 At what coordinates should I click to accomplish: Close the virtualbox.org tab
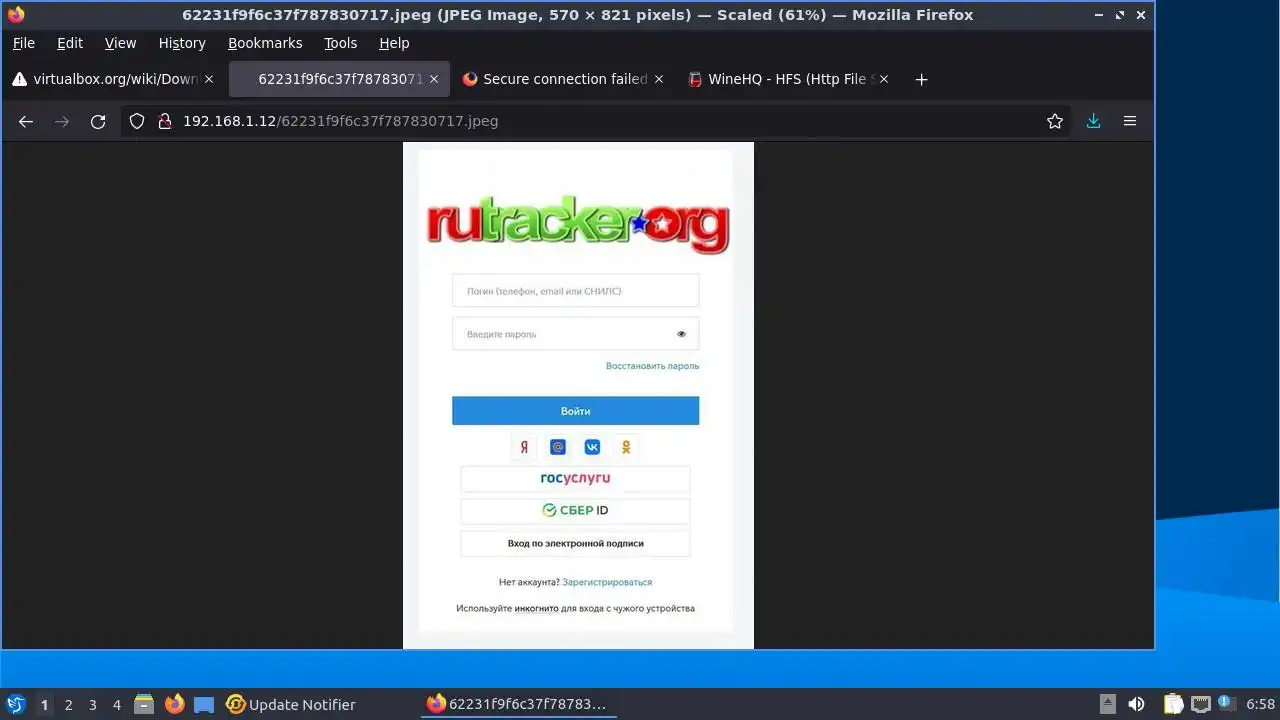[209, 79]
